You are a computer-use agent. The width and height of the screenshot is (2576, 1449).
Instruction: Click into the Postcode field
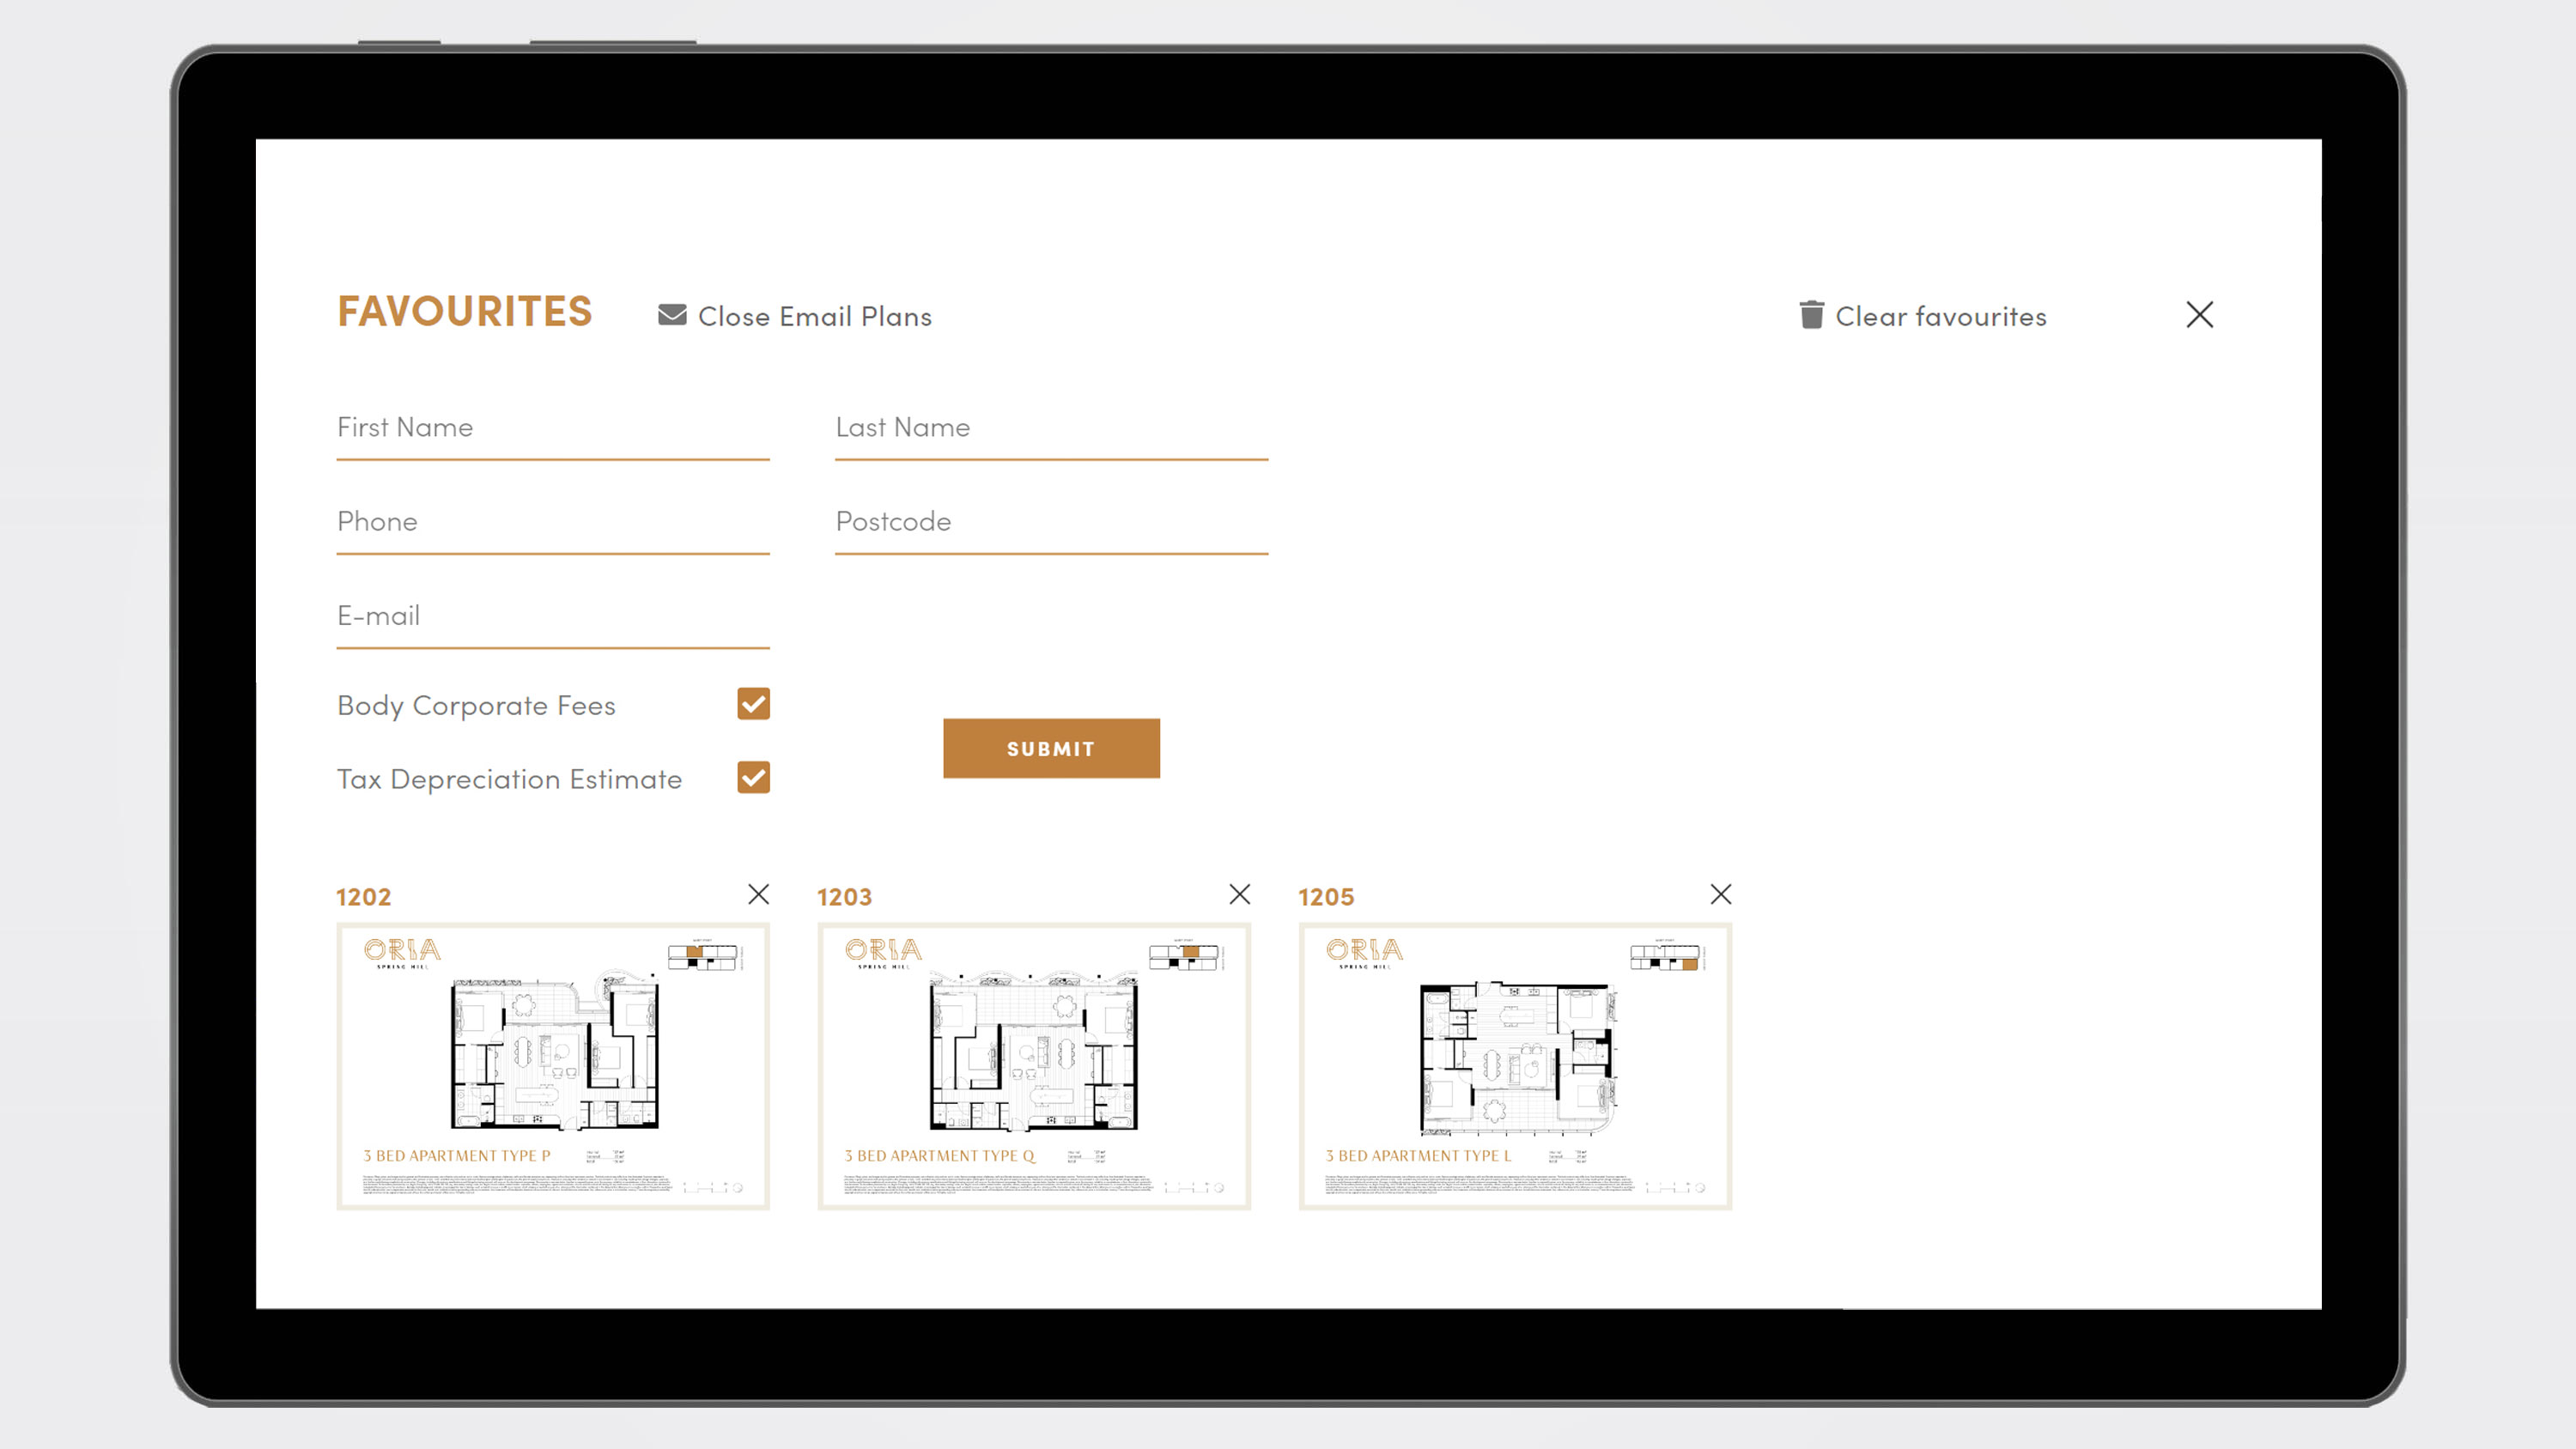coord(1051,523)
